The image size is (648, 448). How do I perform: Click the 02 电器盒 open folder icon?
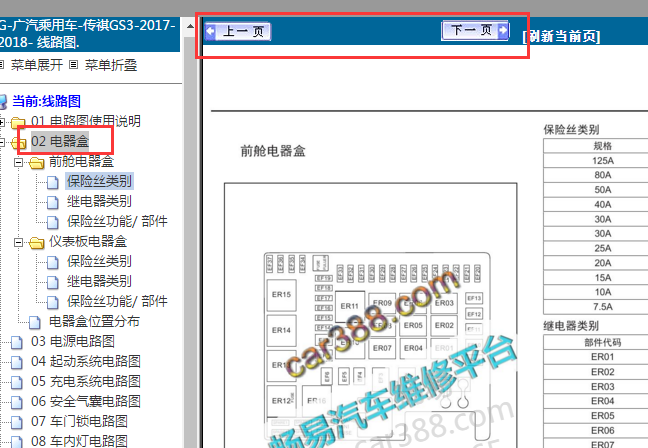point(18,143)
